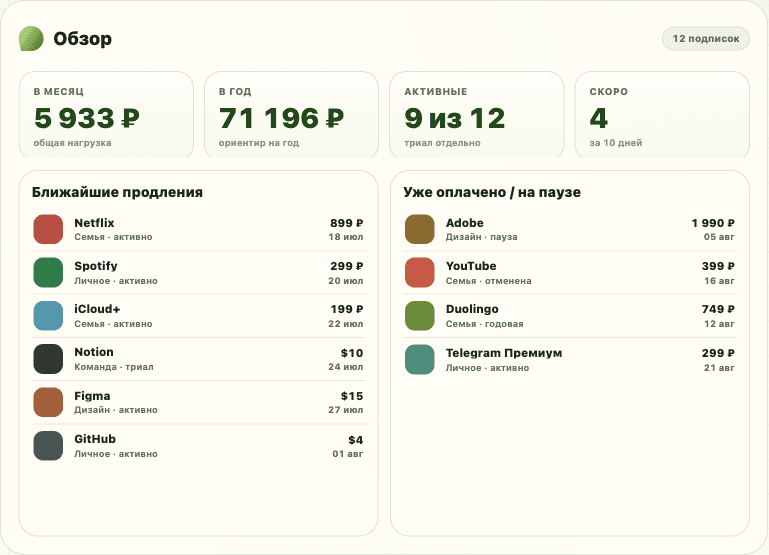The image size is (769, 555).
Task: Click the 05 авг Adobe date
Action: (719, 237)
